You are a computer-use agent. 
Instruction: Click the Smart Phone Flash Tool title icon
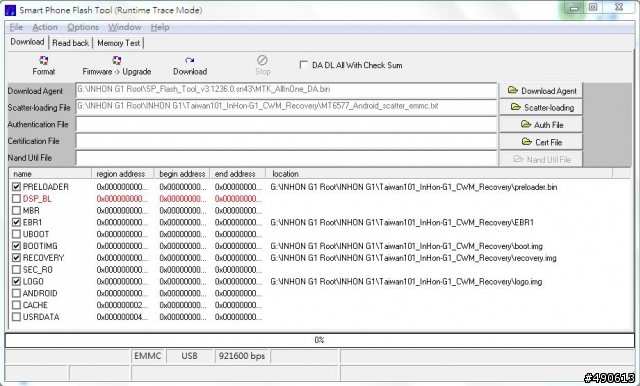(10, 10)
